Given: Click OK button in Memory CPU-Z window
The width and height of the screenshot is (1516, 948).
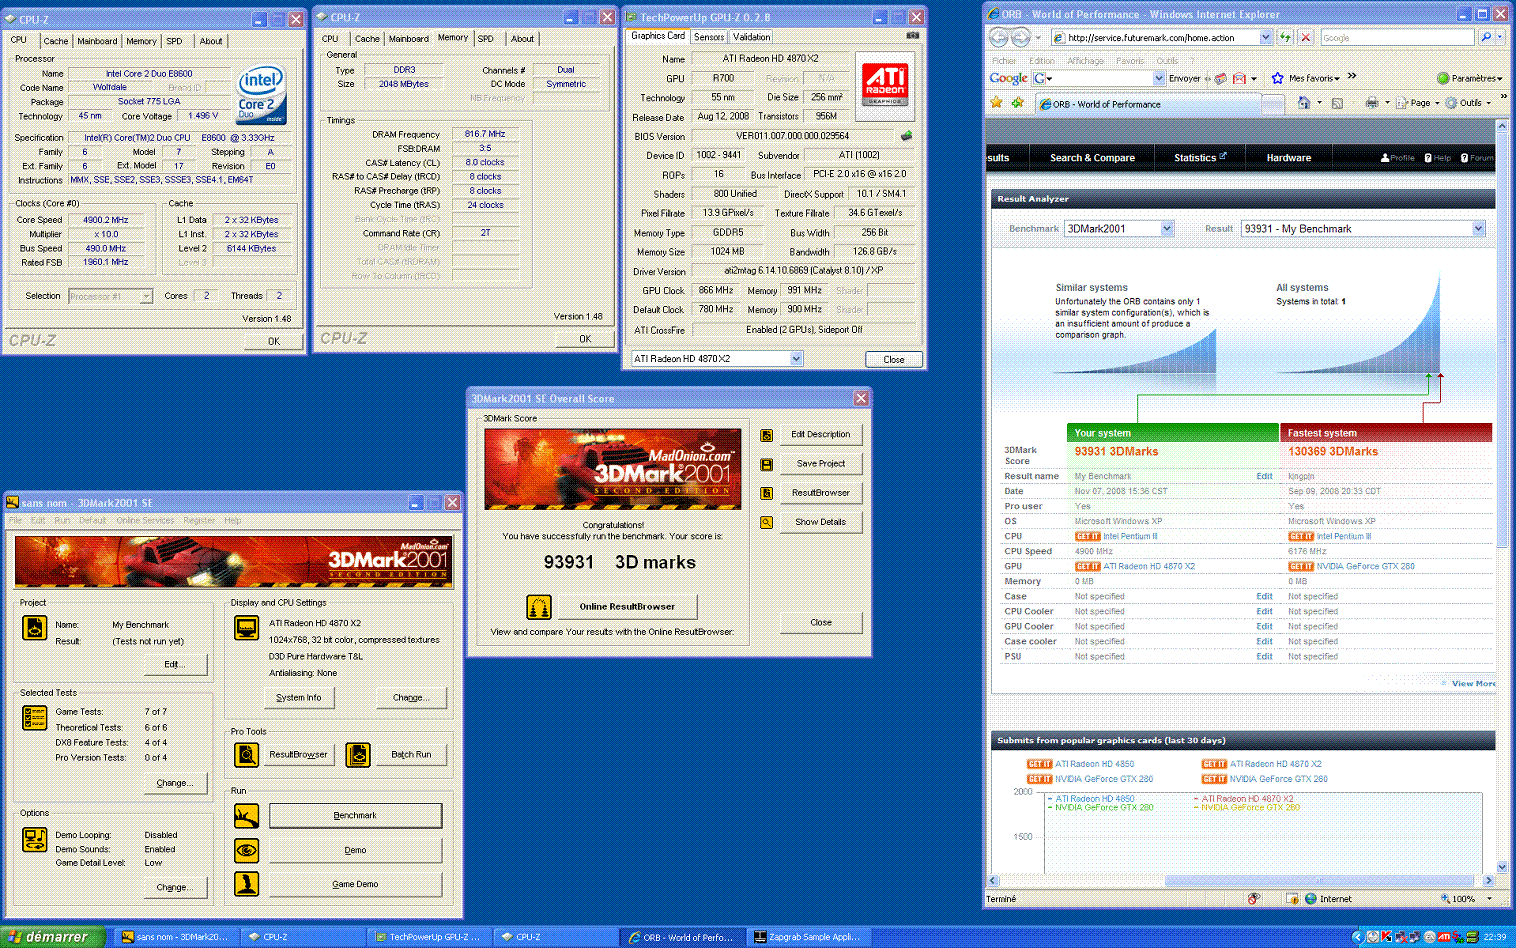Looking at the screenshot, I should [x=585, y=339].
